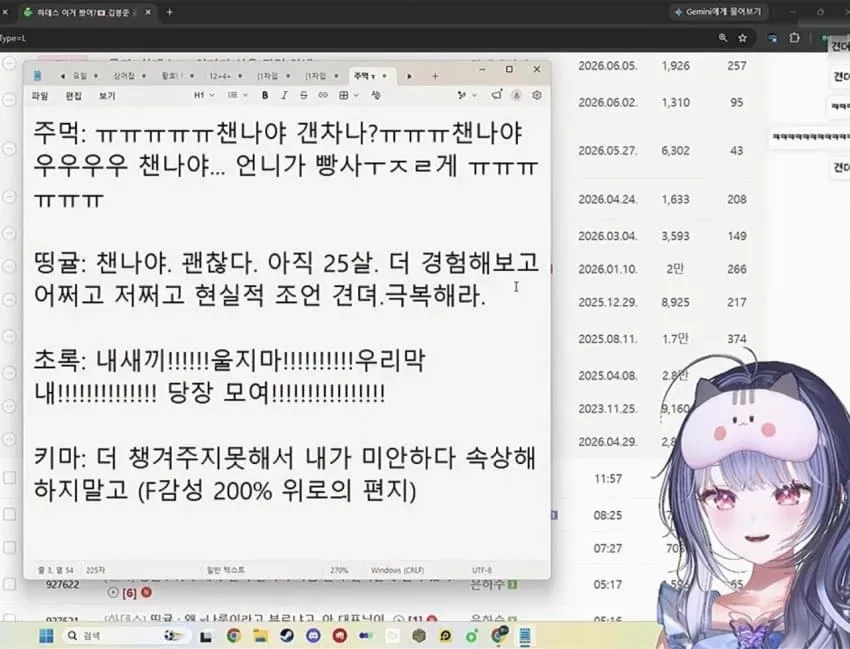Toggle italic formatting in Notepad
Screen dimensions: 850x649
pyautogui.click(x=284, y=95)
